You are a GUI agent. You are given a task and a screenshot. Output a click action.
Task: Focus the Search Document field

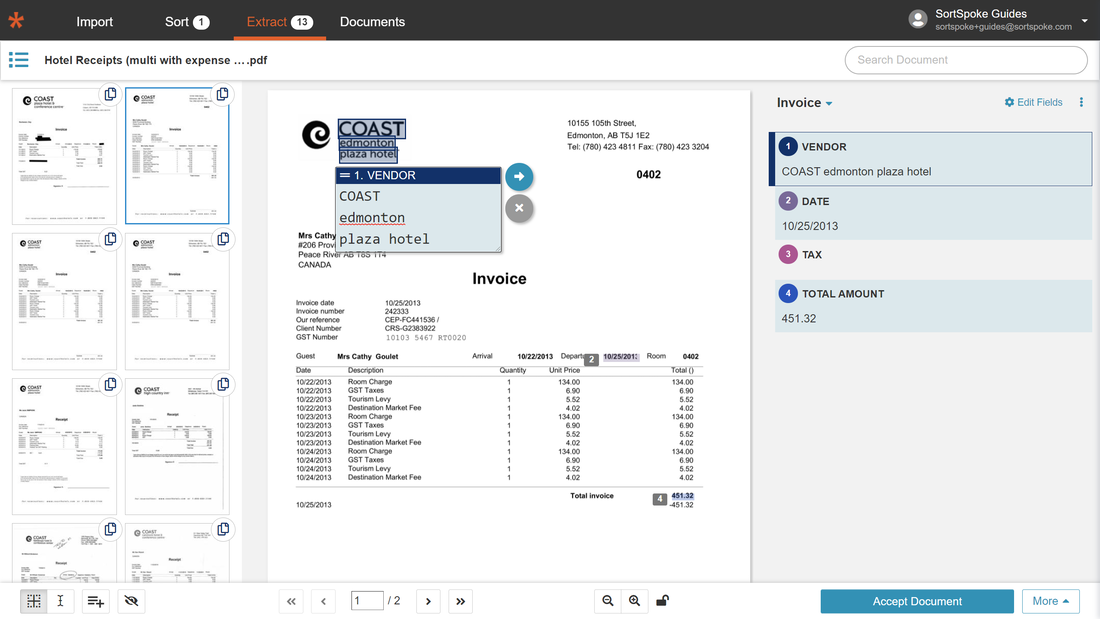966,60
